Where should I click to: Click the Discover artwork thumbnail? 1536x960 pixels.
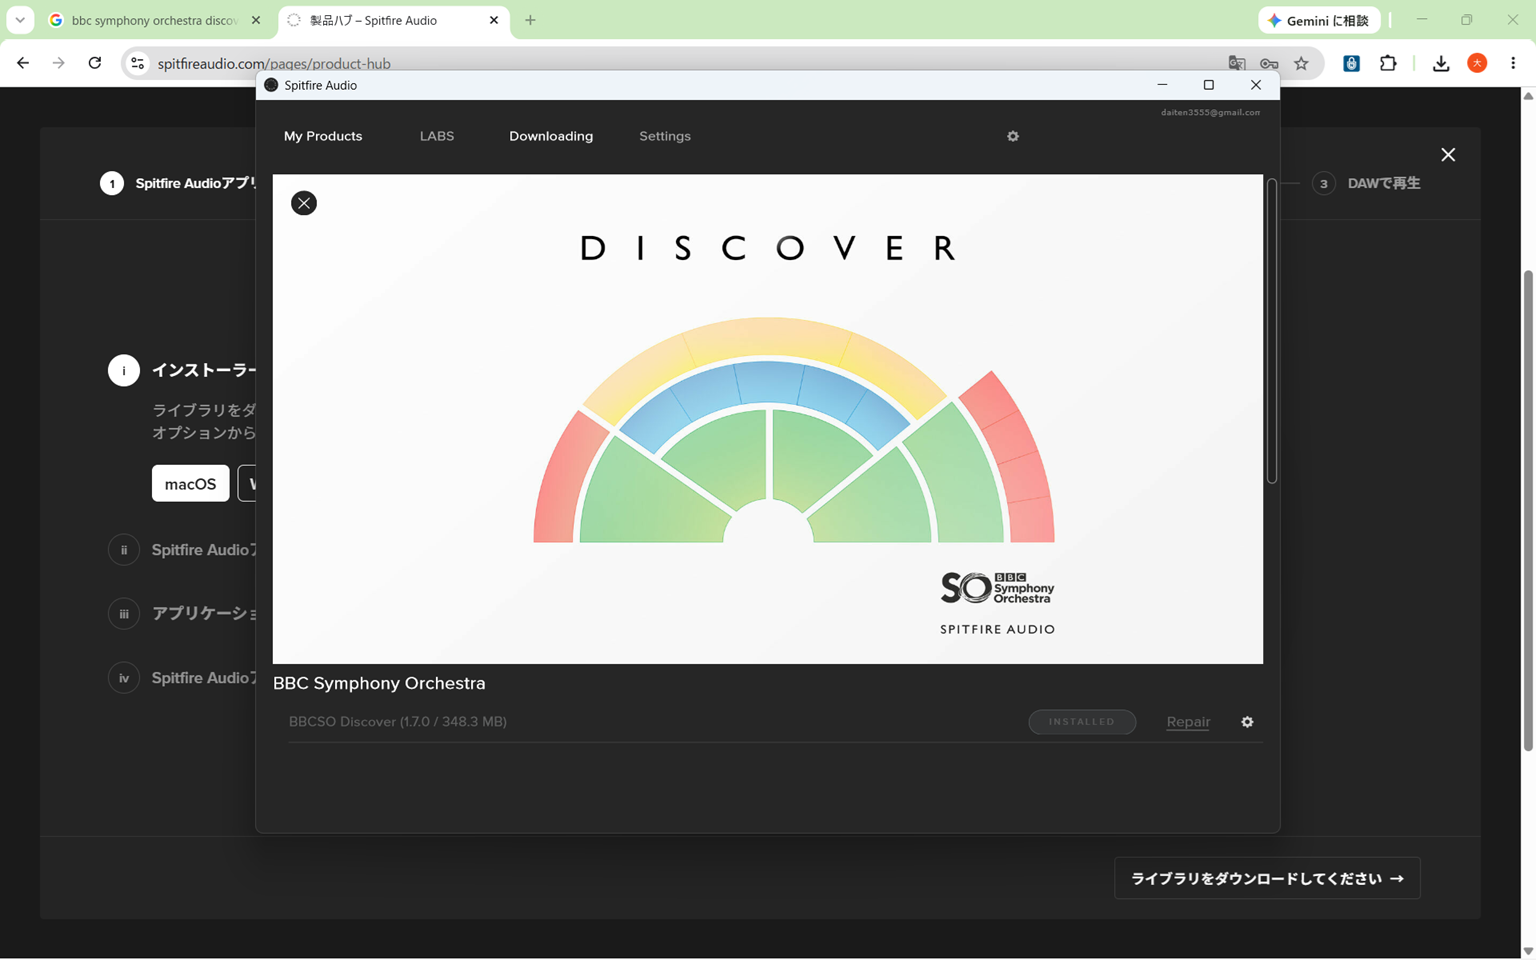pyautogui.click(x=768, y=419)
